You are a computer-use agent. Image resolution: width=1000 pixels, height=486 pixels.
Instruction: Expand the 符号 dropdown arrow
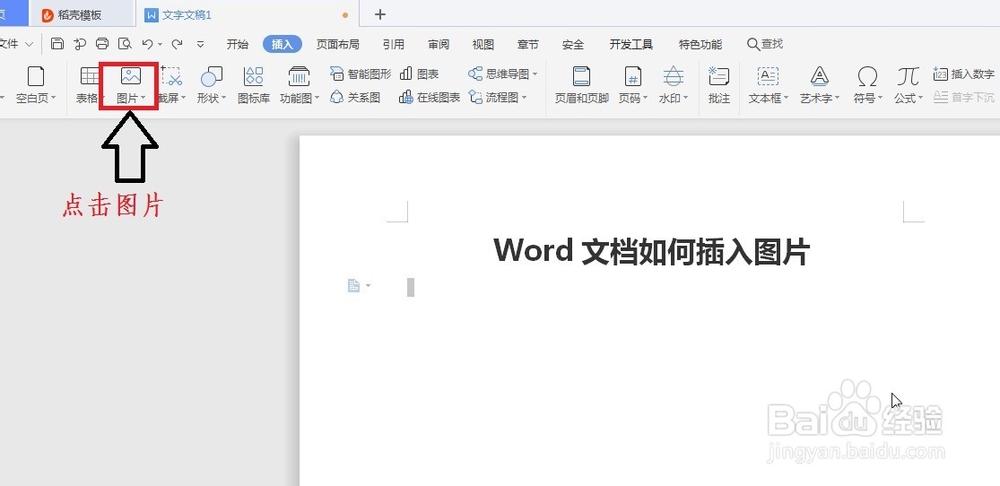click(x=880, y=98)
